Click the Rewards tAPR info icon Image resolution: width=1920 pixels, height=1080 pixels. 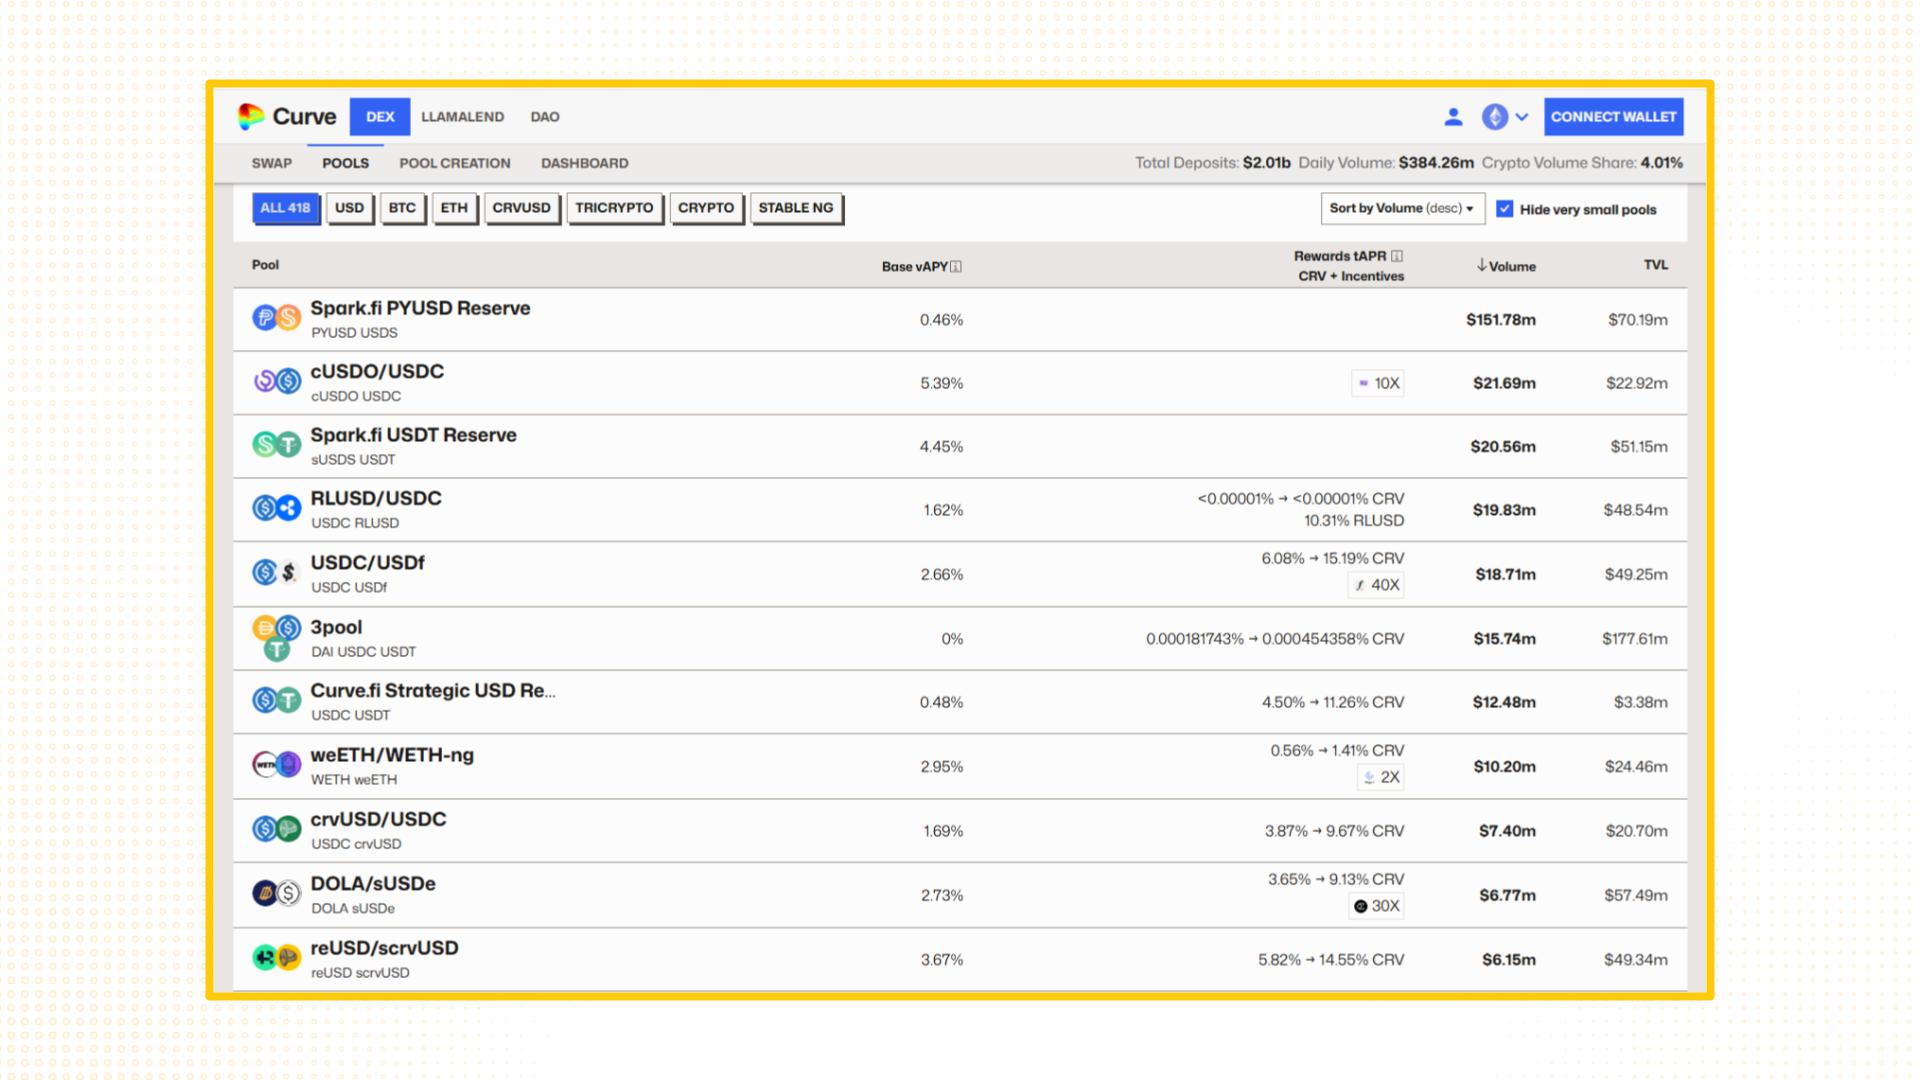[x=1397, y=256]
